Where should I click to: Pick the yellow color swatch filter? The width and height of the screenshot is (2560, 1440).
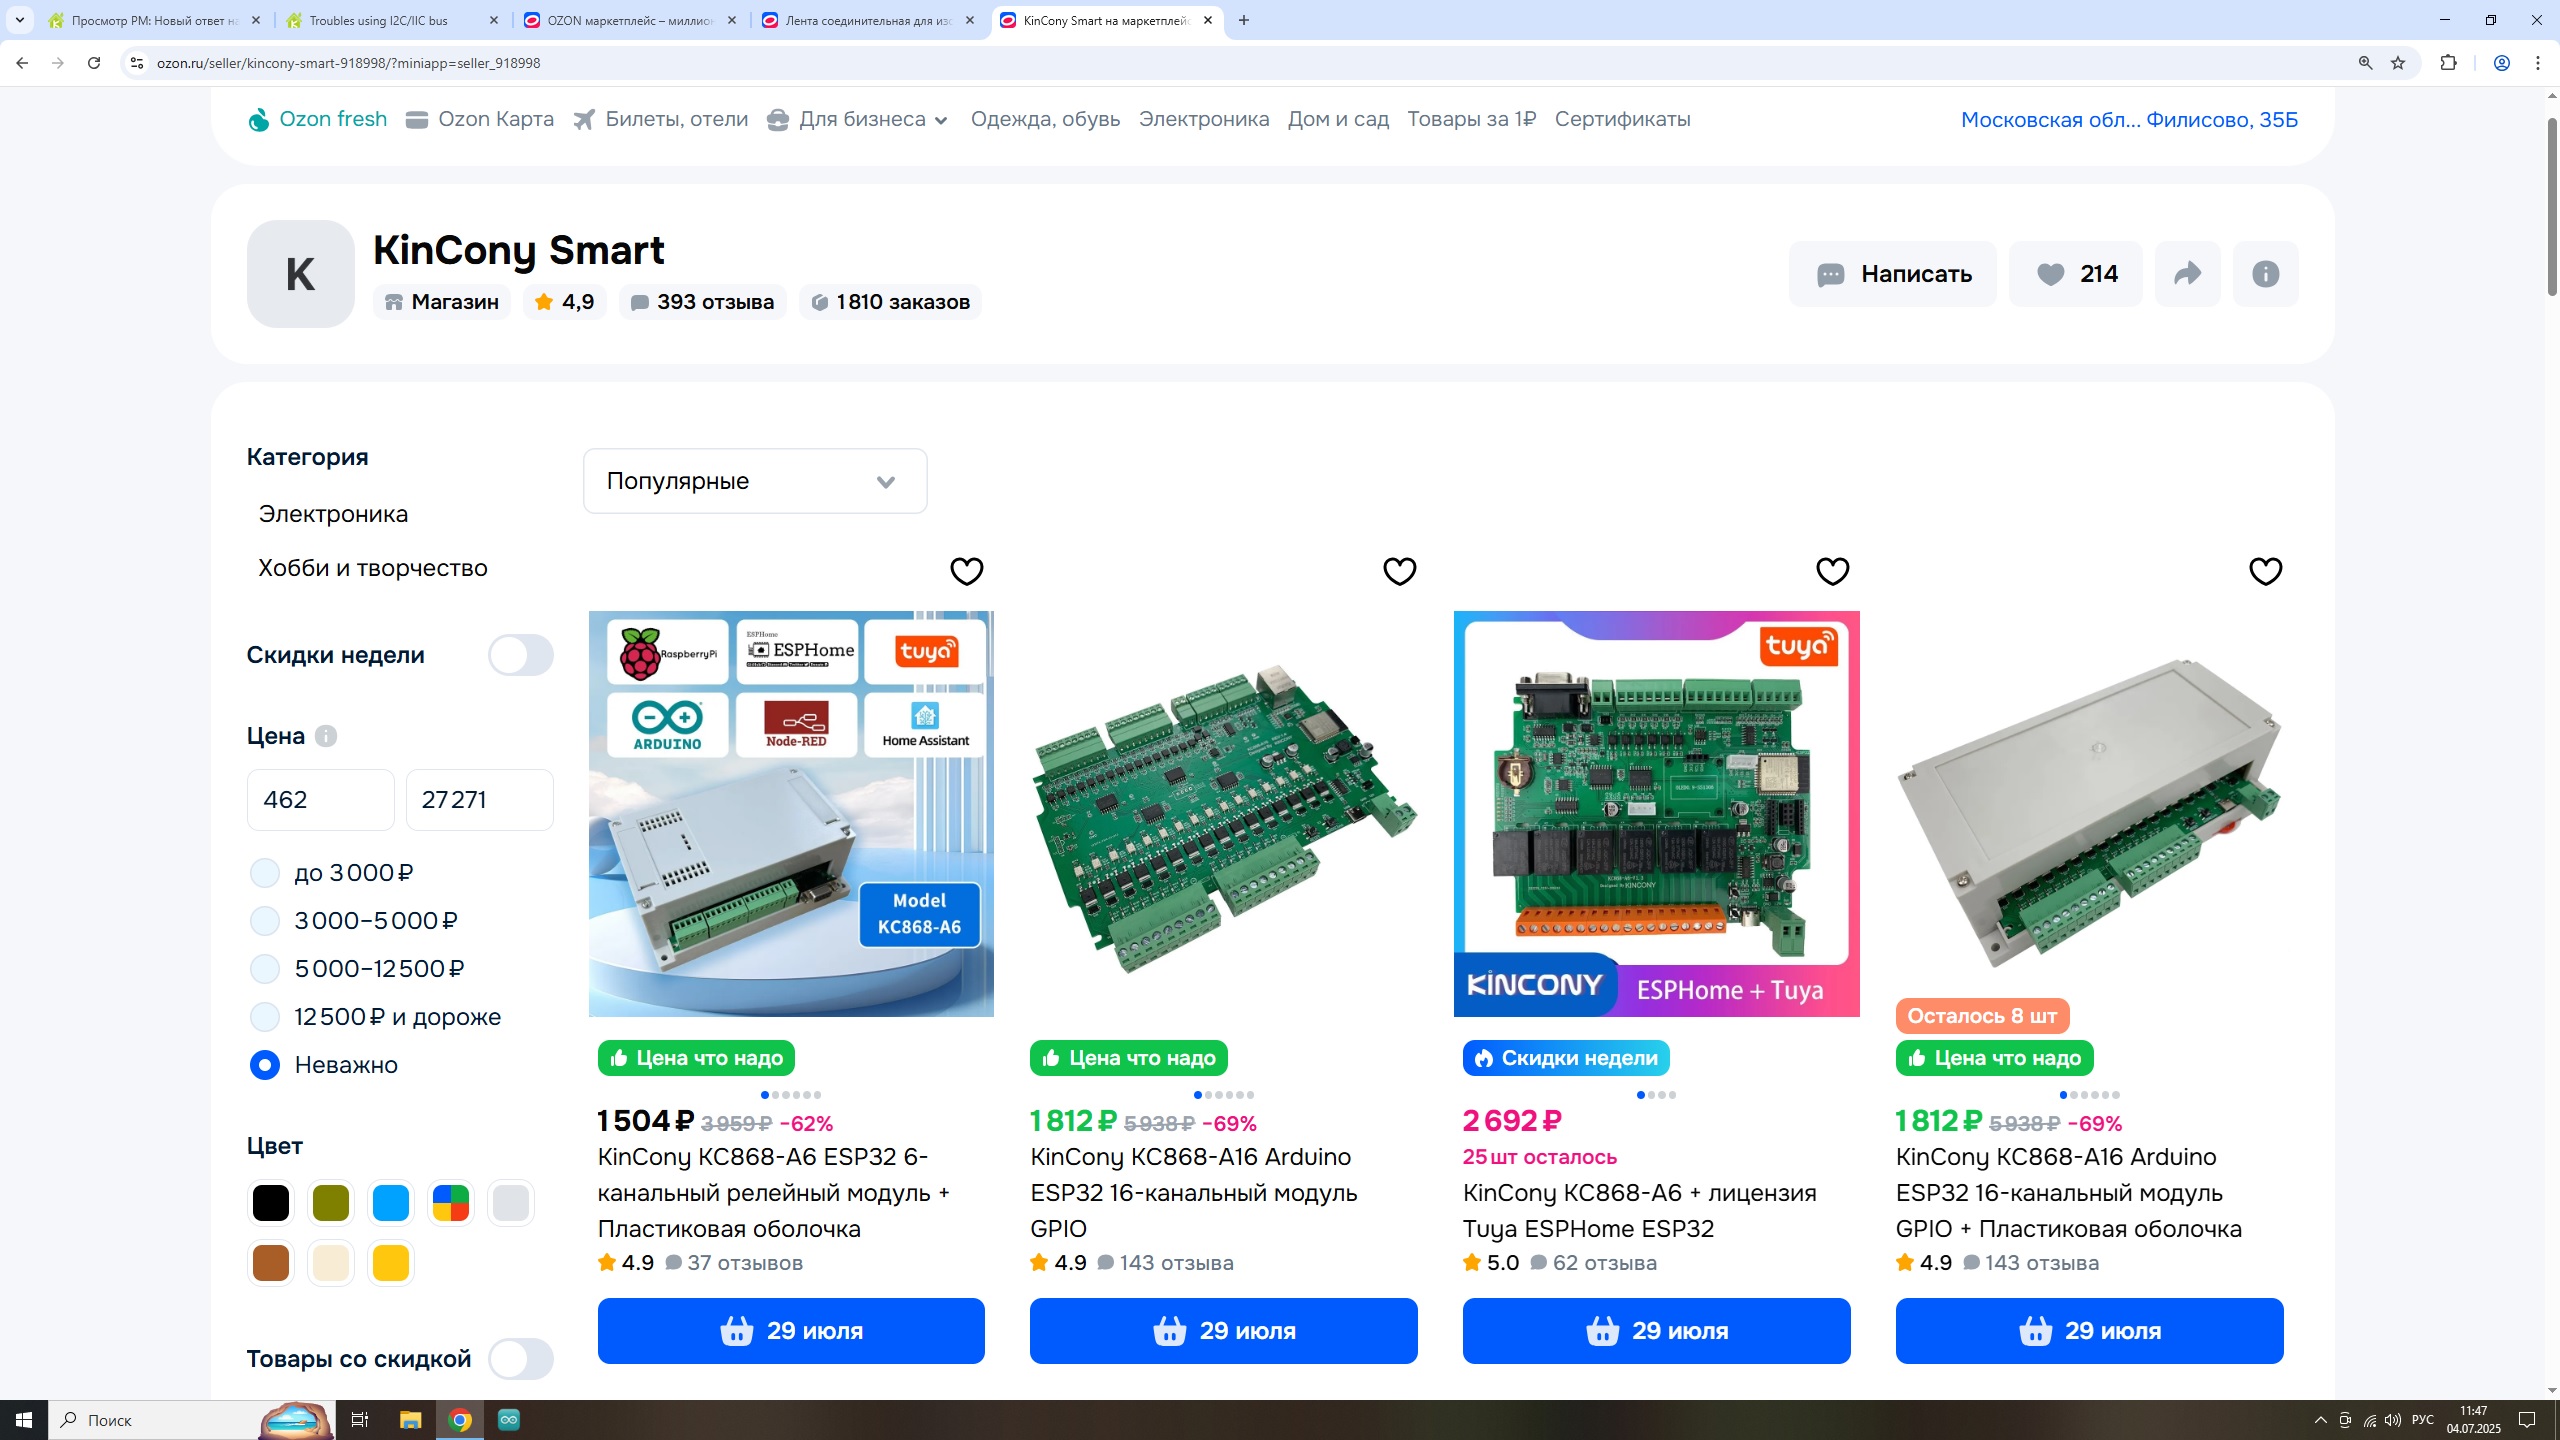pyautogui.click(x=390, y=1263)
